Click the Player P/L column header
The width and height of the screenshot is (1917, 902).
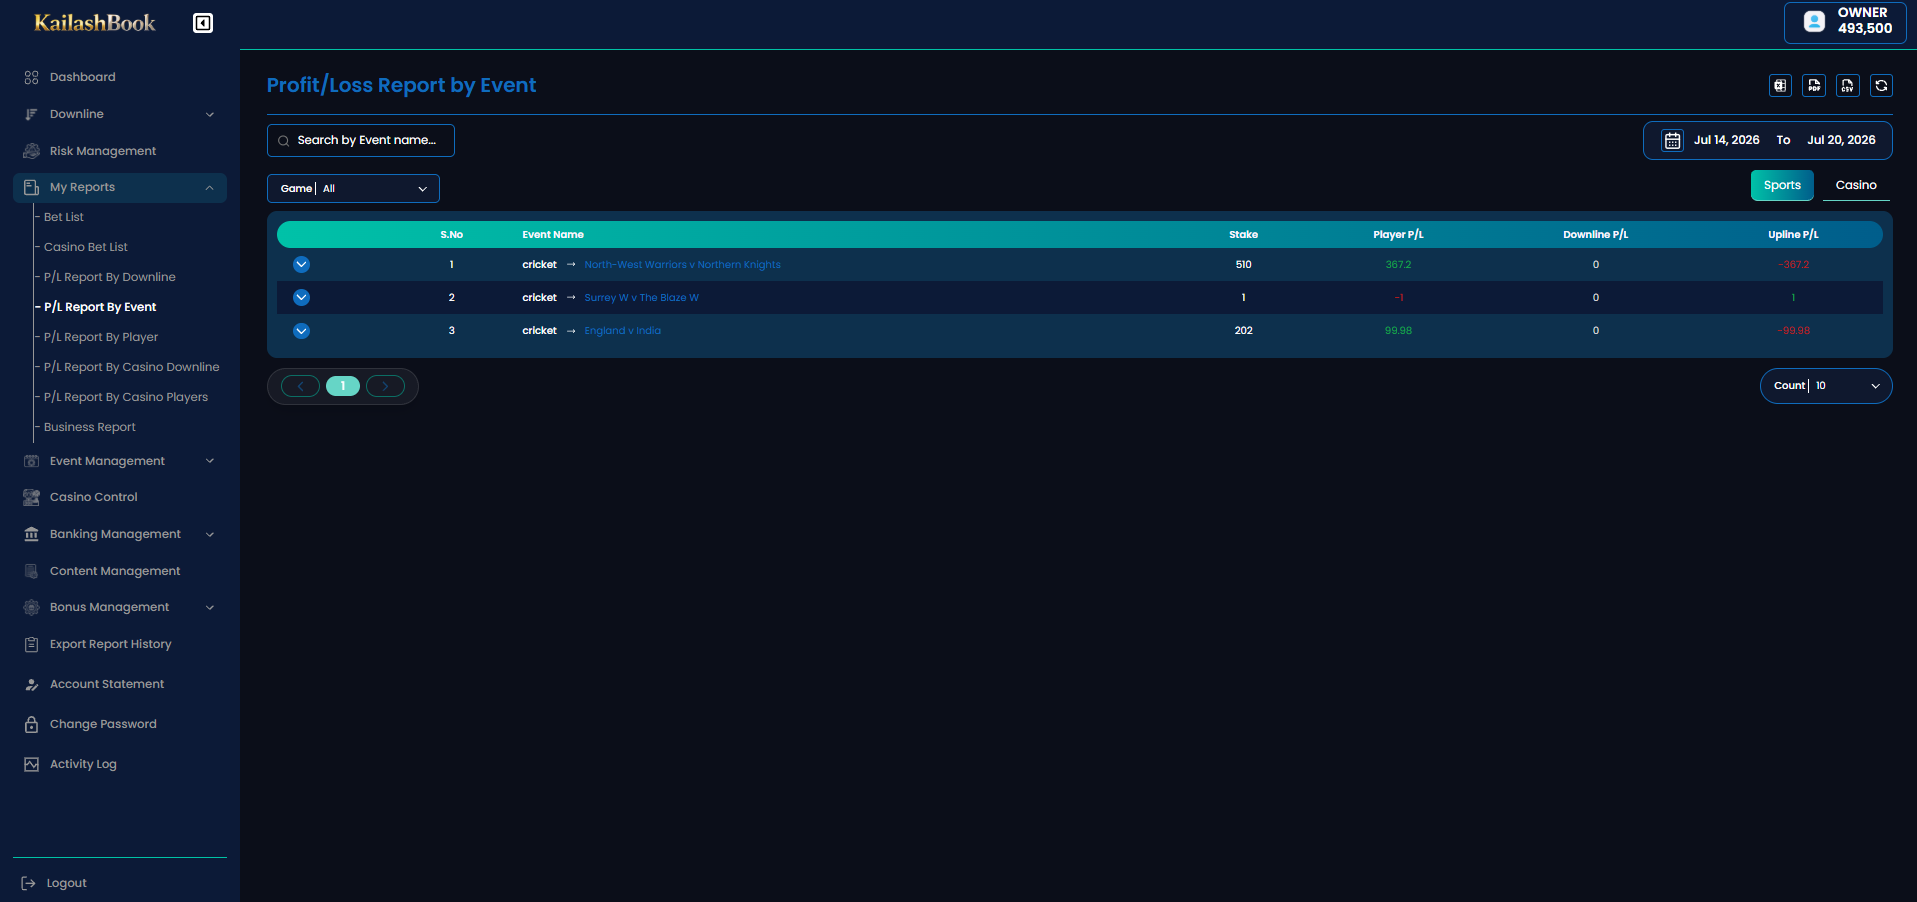1398,235
